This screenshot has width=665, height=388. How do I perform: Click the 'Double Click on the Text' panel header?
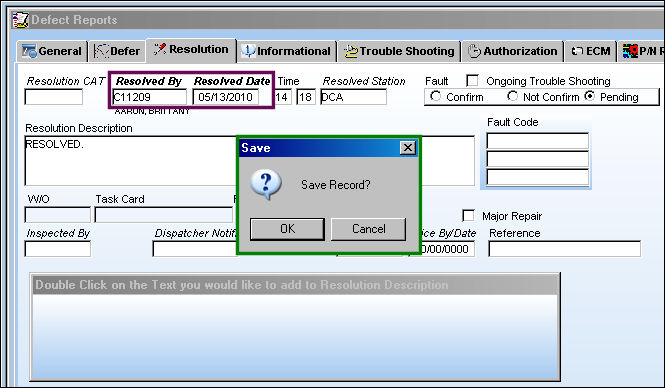pyautogui.click(x=295, y=285)
